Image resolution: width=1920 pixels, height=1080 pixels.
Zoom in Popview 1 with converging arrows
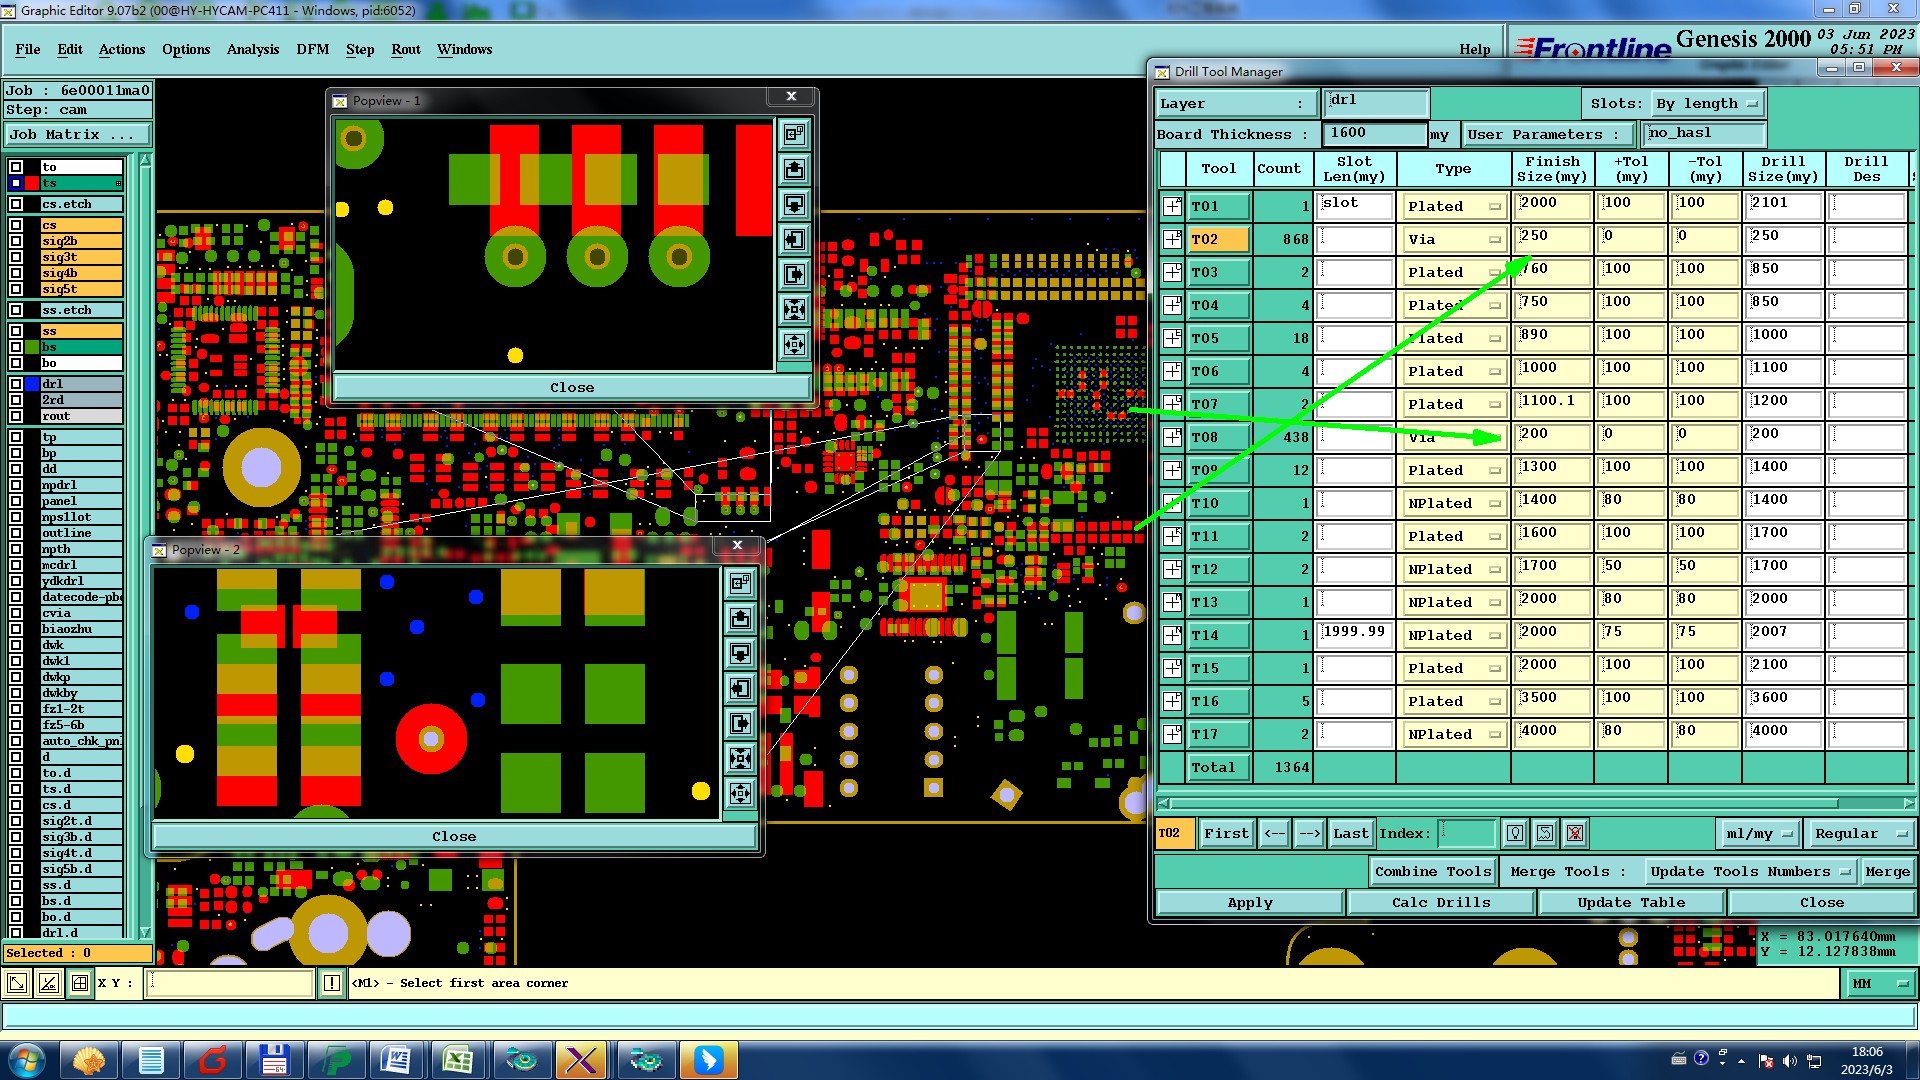pos(794,310)
